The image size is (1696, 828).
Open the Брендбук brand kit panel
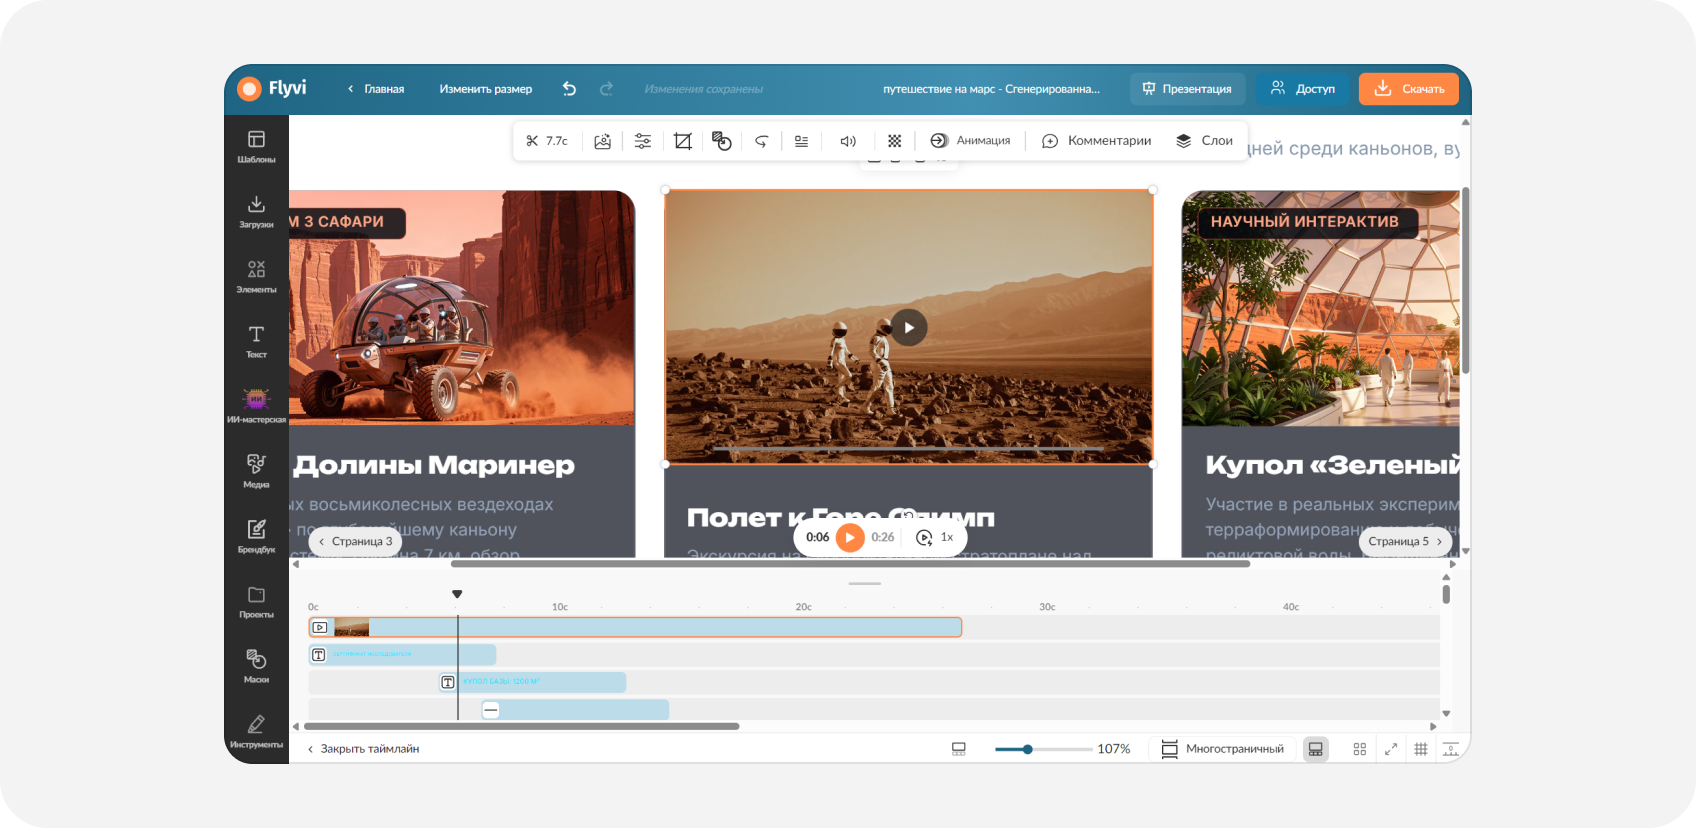(x=256, y=537)
